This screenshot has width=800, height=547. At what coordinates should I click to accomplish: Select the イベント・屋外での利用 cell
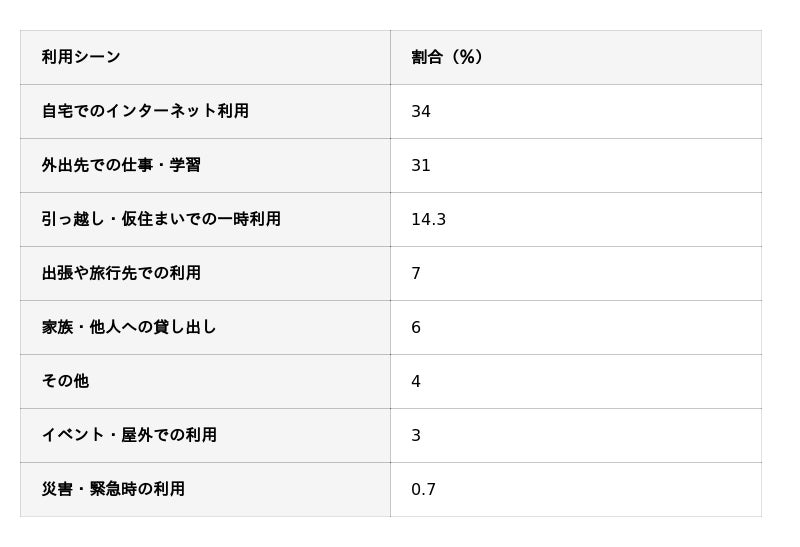tap(129, 435)
